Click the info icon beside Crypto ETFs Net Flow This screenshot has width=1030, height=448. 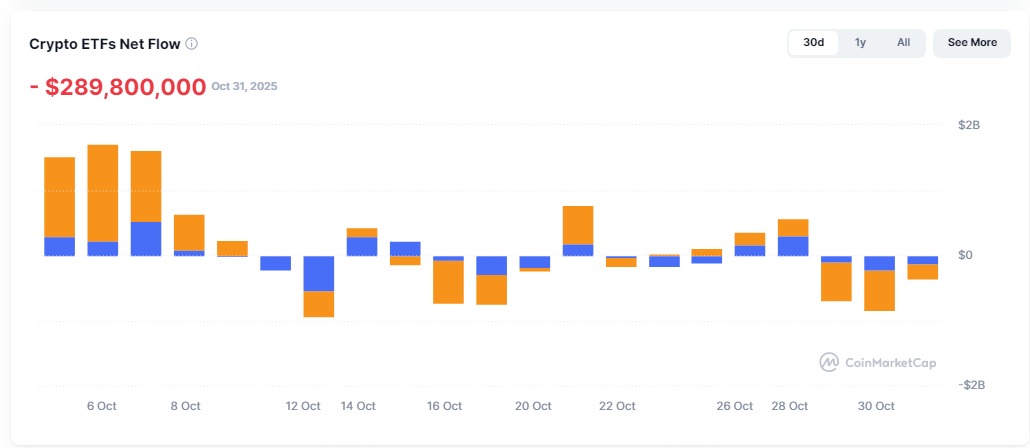[x=192, y=44]
